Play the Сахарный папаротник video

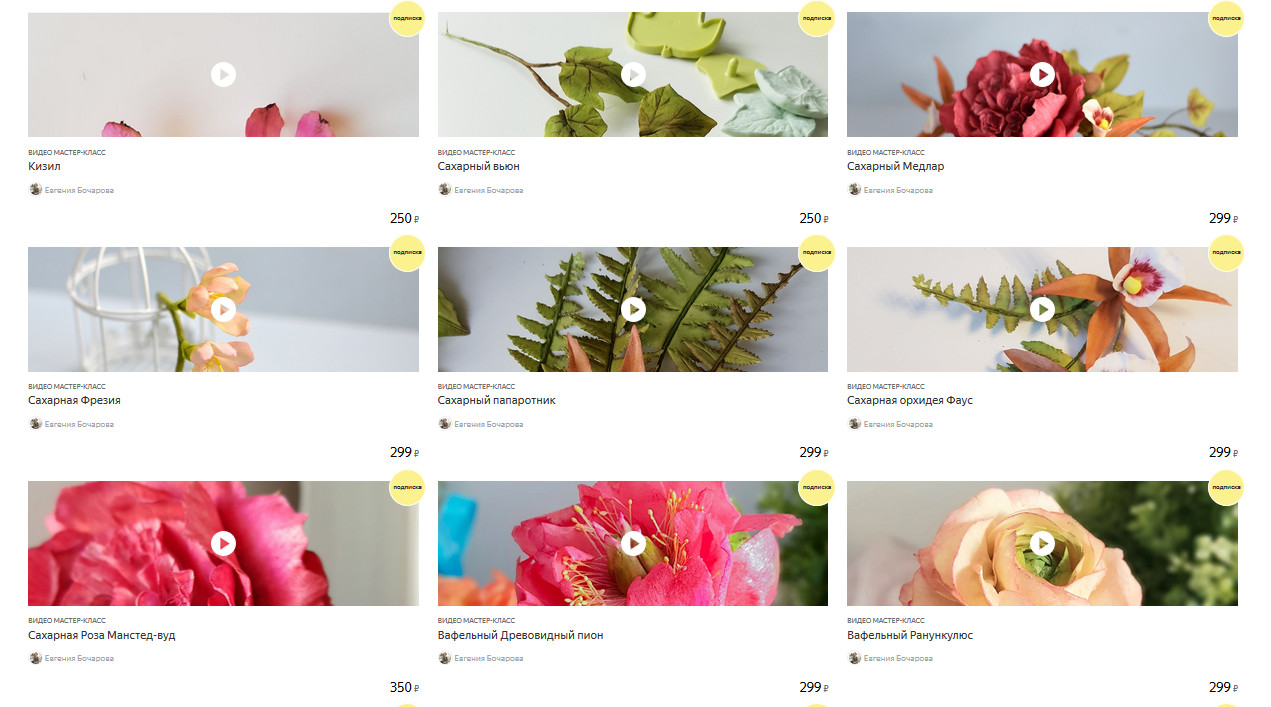coord(633,309)
